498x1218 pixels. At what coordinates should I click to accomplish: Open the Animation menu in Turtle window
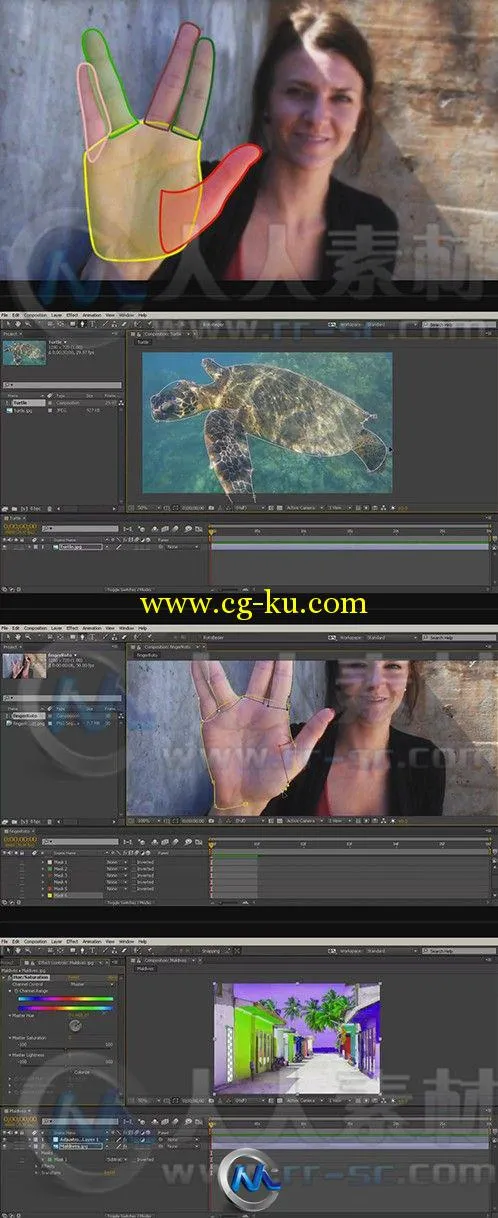[x=91, y=315]
